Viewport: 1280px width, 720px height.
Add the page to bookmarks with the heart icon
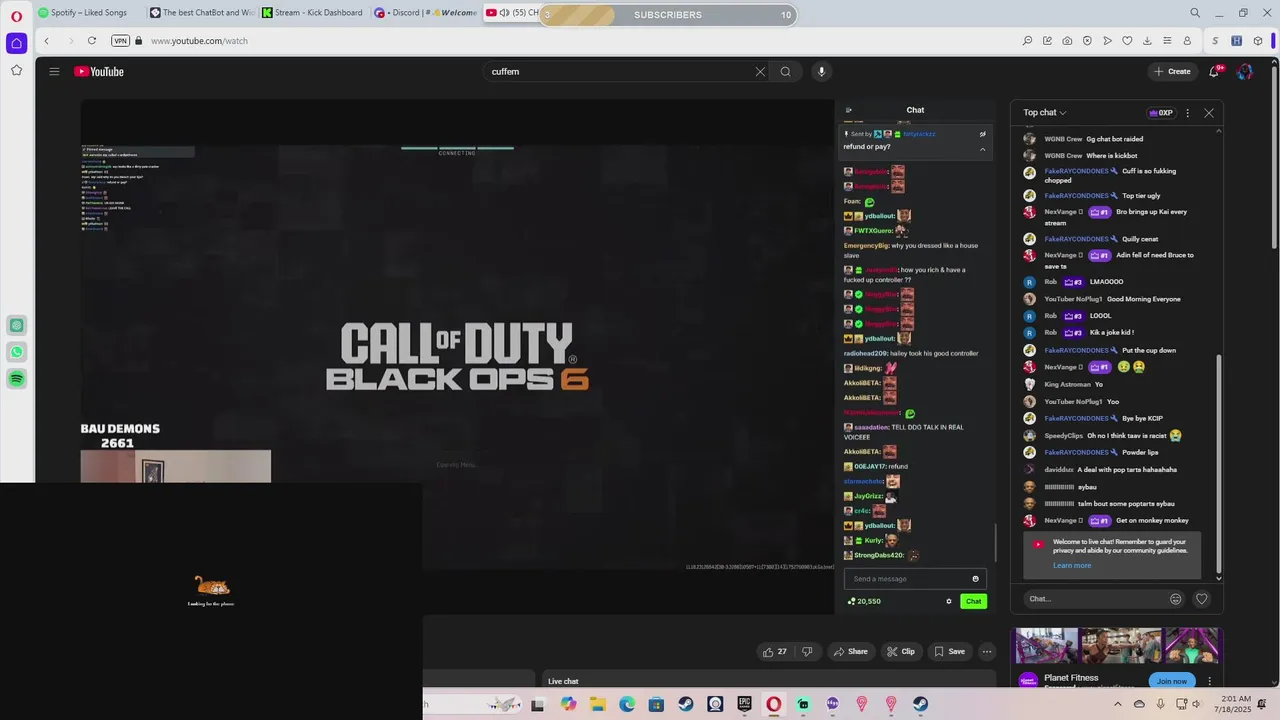pyautogui.click(x=1127, y=41)
